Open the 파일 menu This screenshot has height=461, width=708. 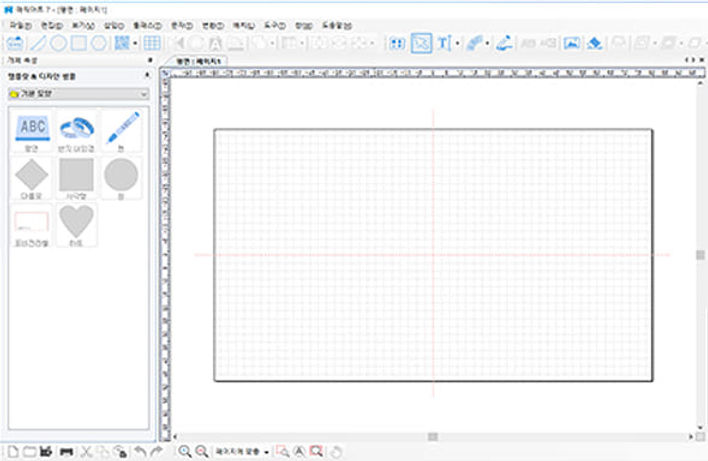[x=22, y=24]
